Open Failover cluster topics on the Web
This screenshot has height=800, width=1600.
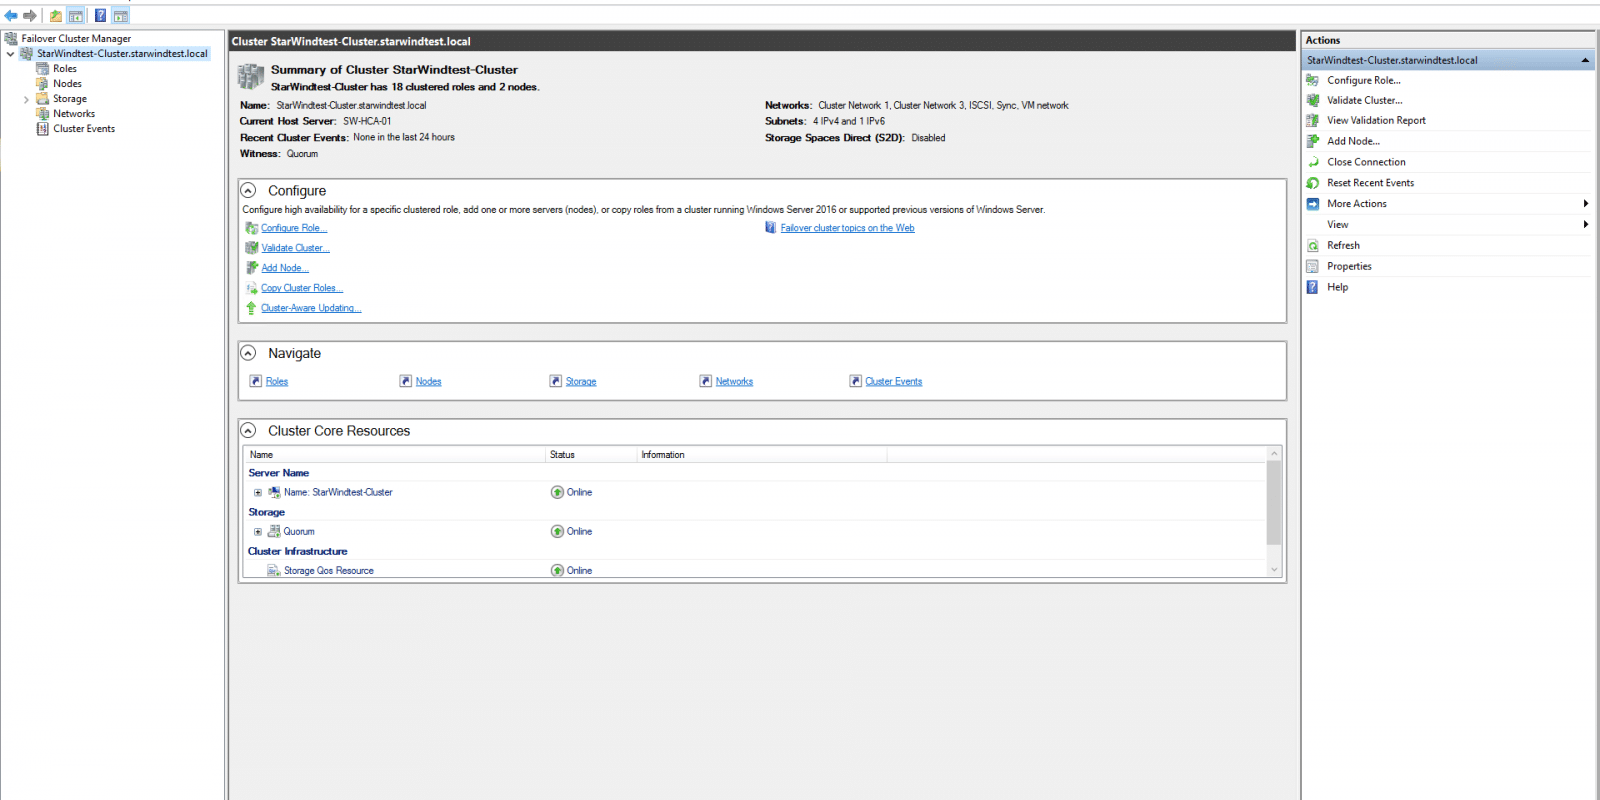[847, 228]
